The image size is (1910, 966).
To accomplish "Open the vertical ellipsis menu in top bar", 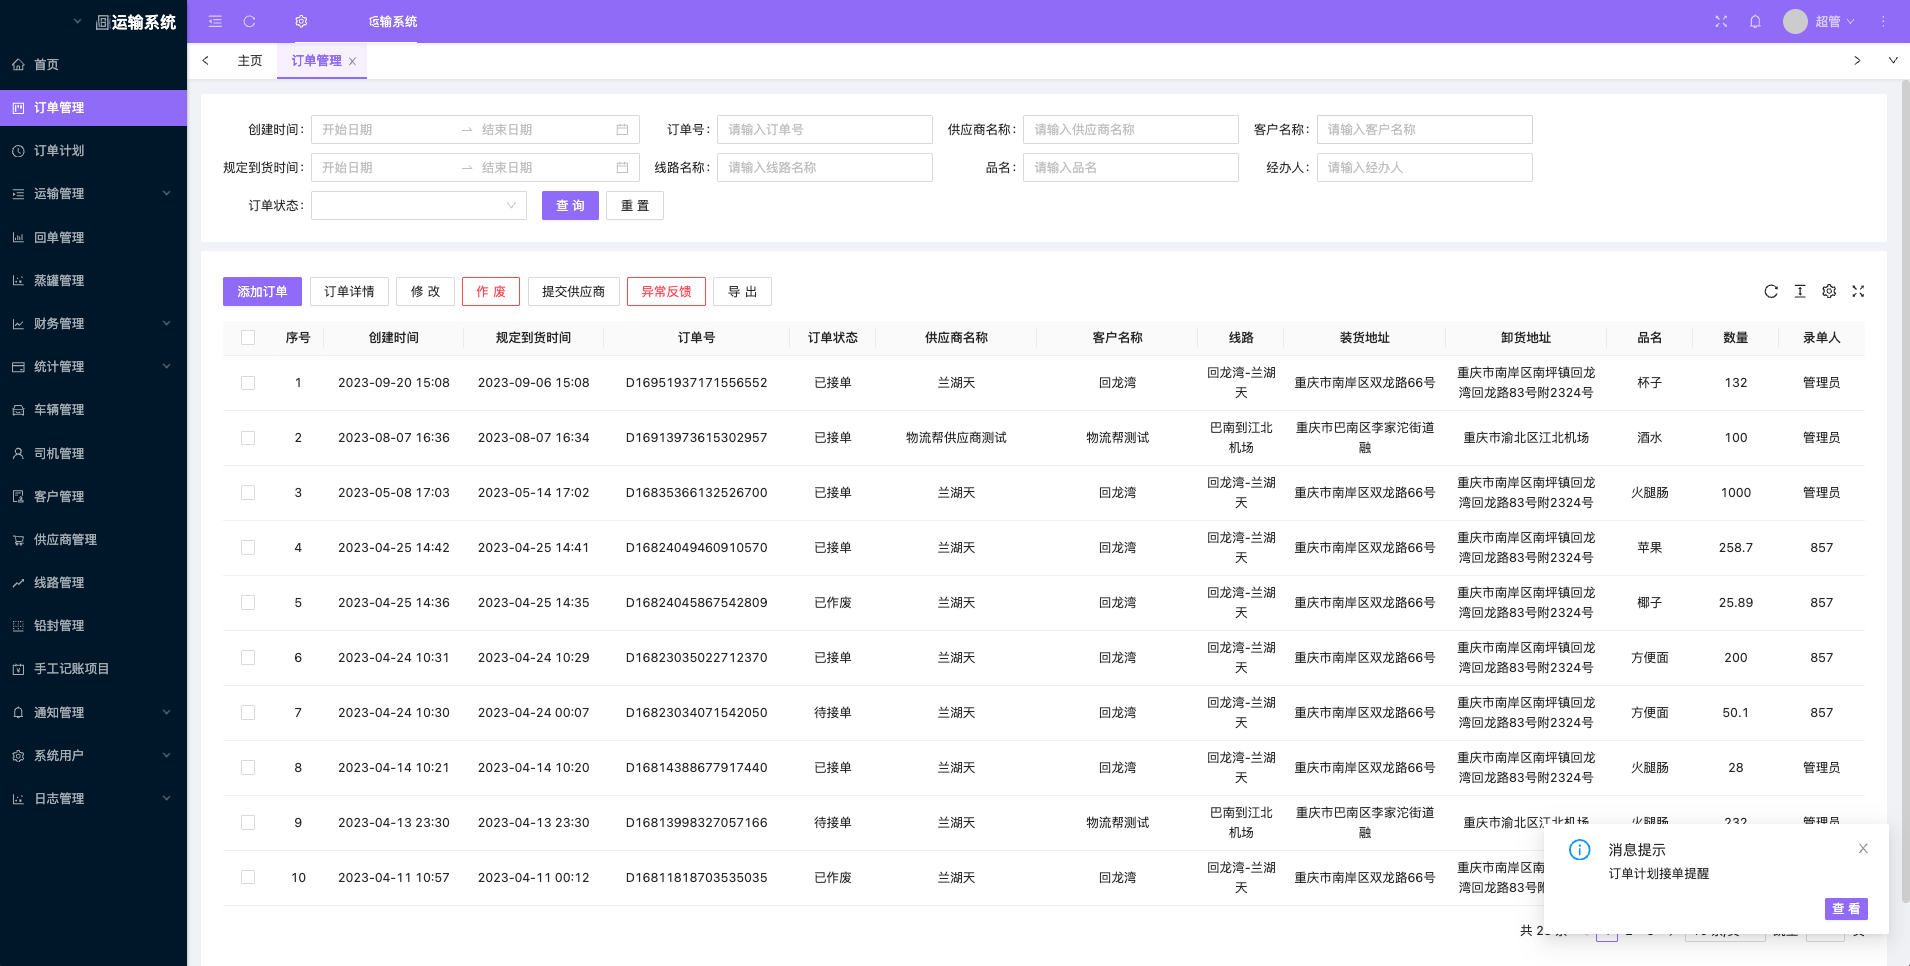I will coord(1883,21).
